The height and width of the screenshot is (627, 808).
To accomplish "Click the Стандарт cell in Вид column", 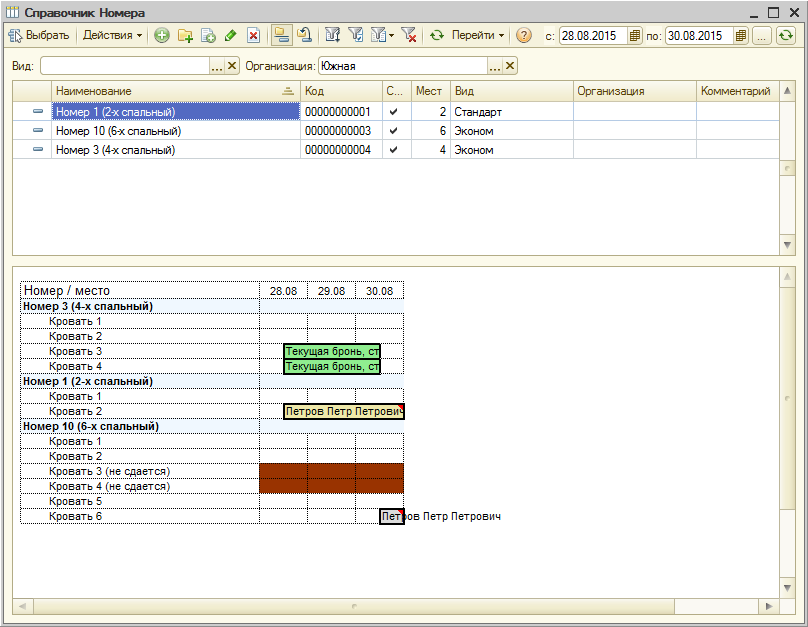I will pyautogui.click(x=512, y=112).
